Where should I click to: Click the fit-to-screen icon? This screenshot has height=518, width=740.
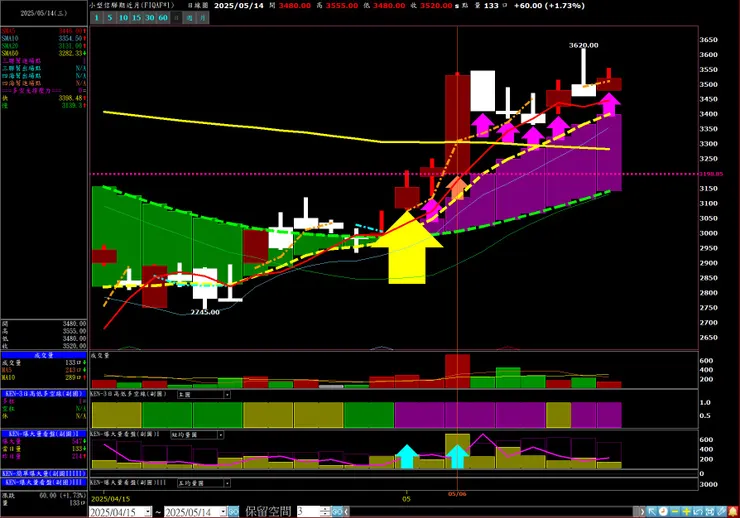tap(709, 511)
